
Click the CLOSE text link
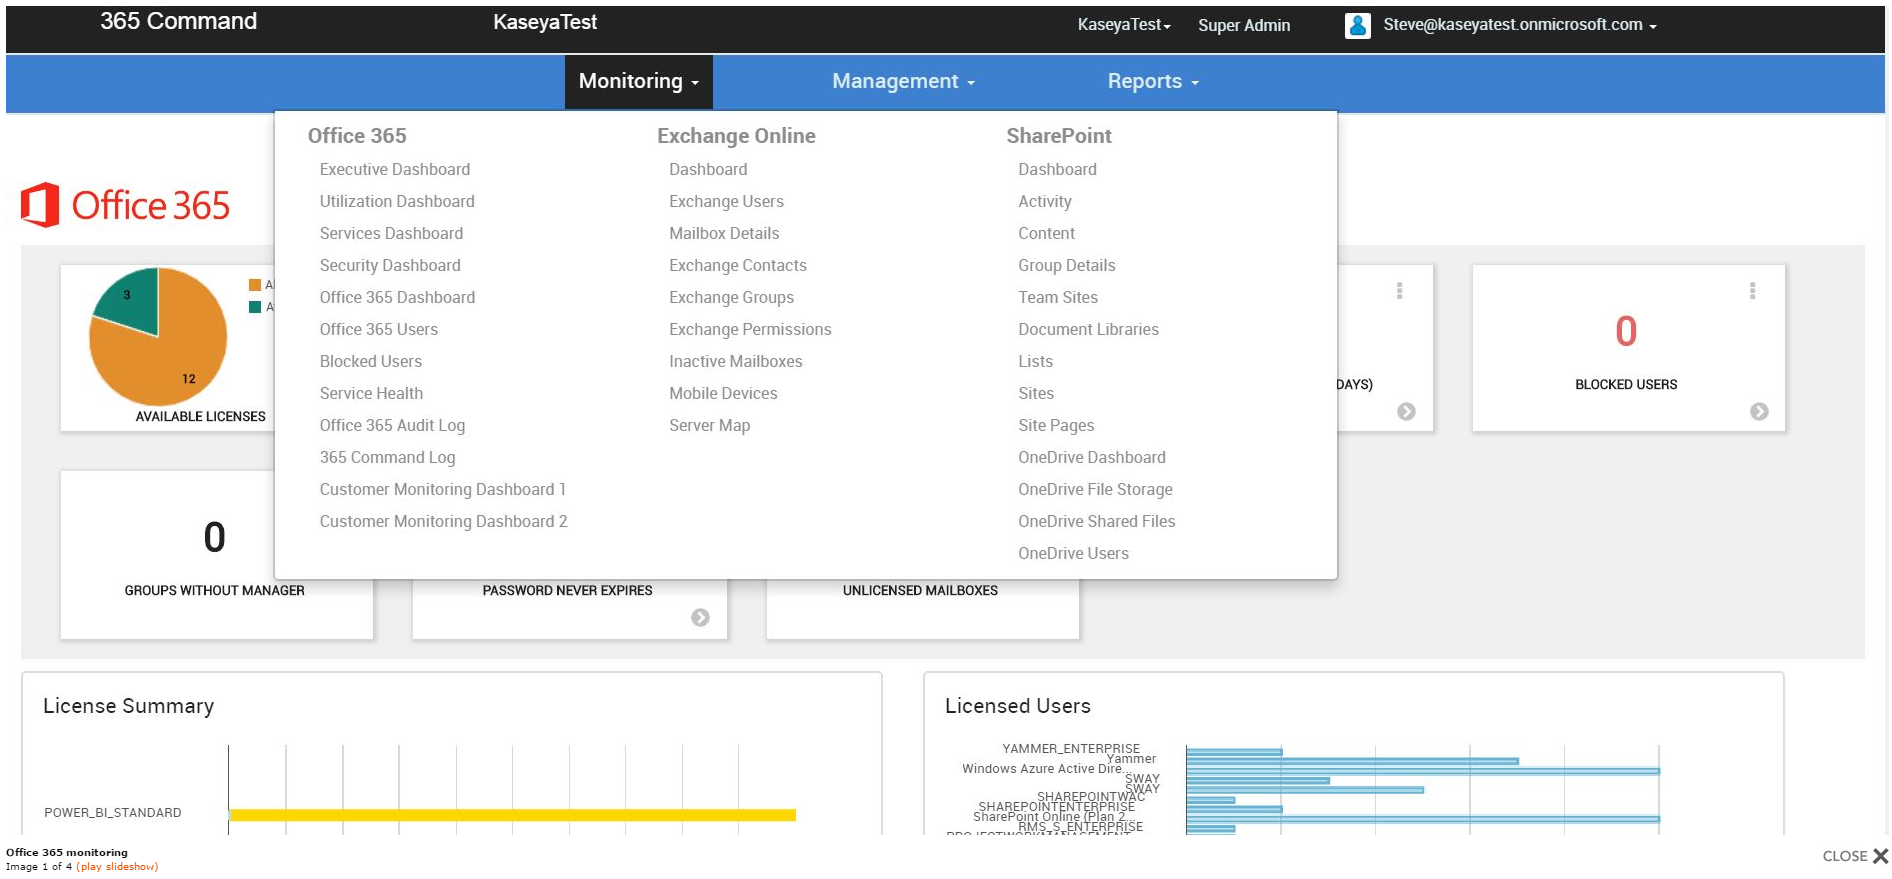[x=1845, y=856]
